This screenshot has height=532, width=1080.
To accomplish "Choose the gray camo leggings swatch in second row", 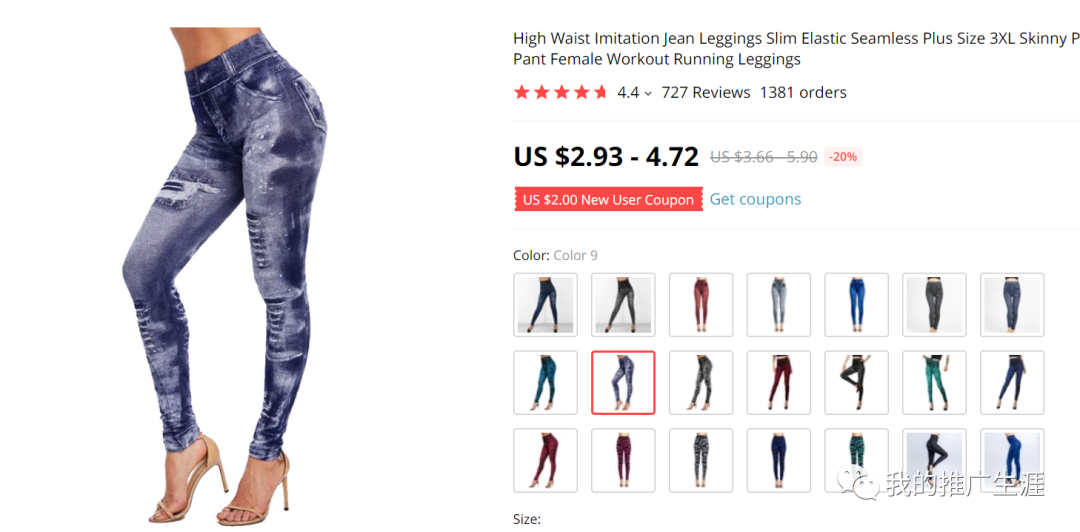I will pos(700,382).
